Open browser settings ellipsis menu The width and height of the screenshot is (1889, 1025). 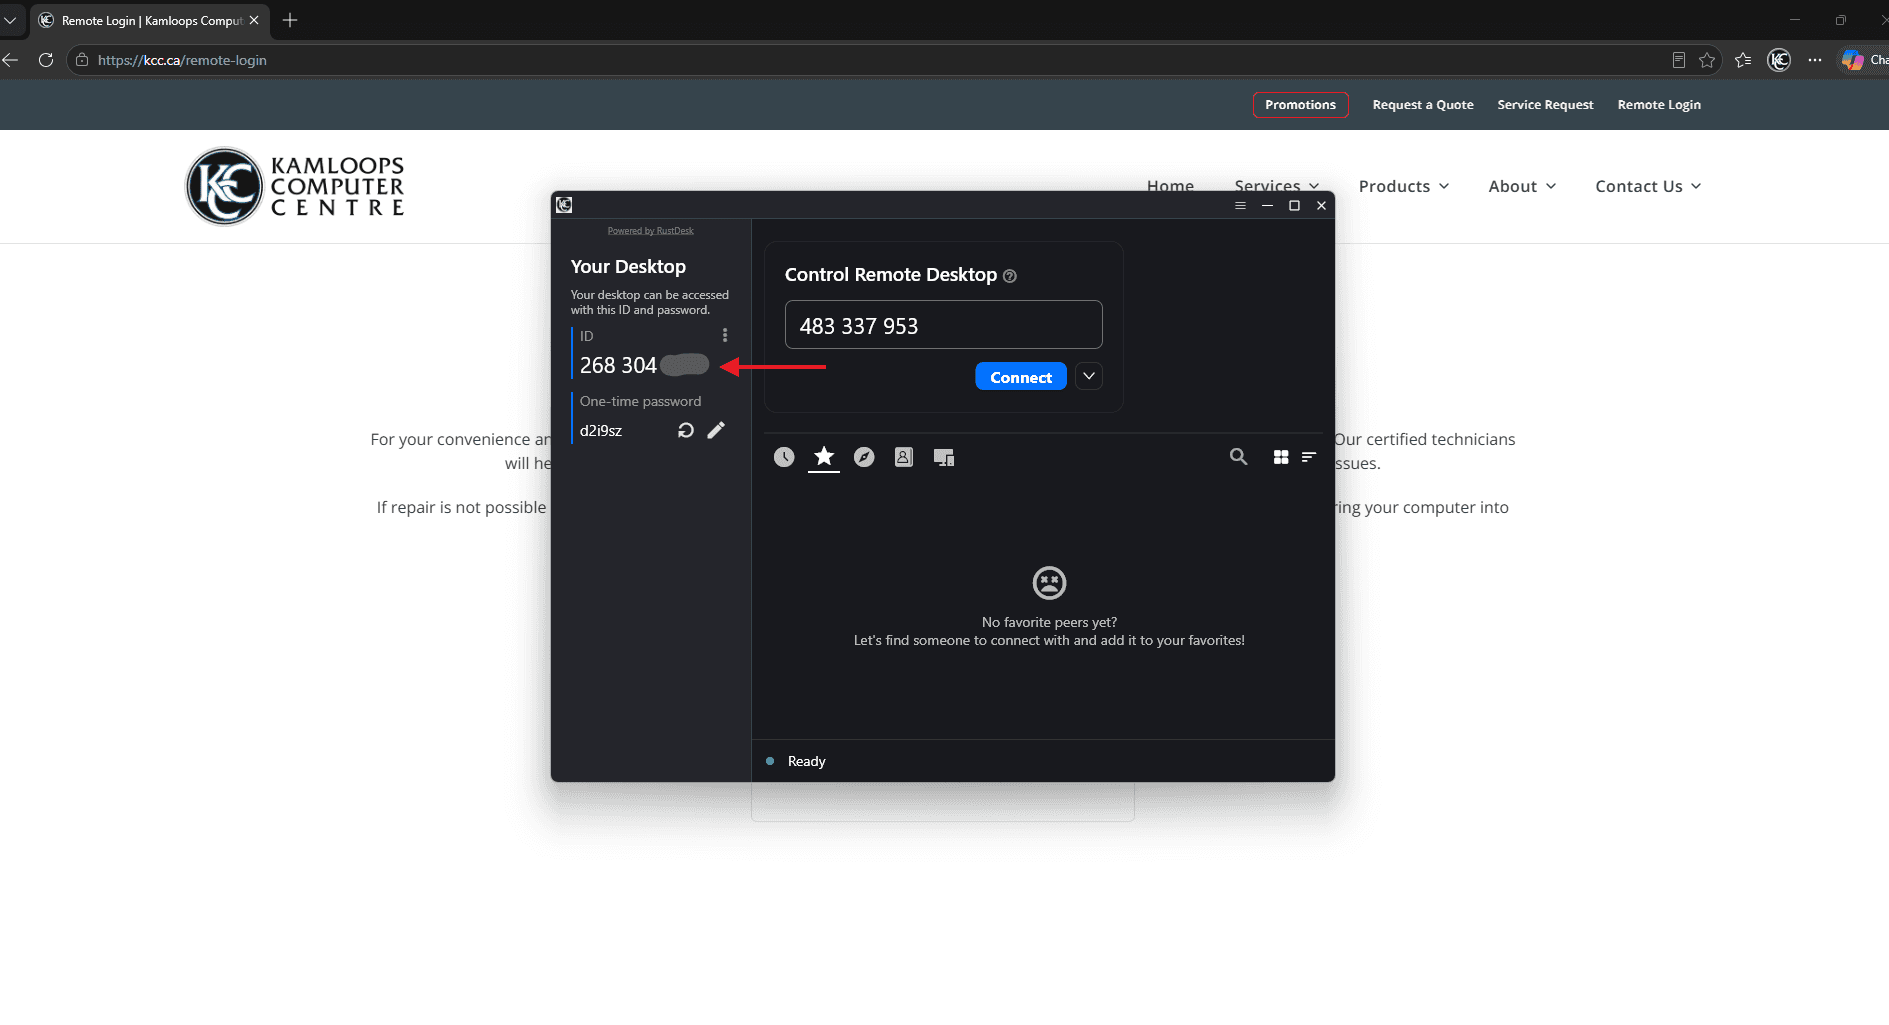1815,60
